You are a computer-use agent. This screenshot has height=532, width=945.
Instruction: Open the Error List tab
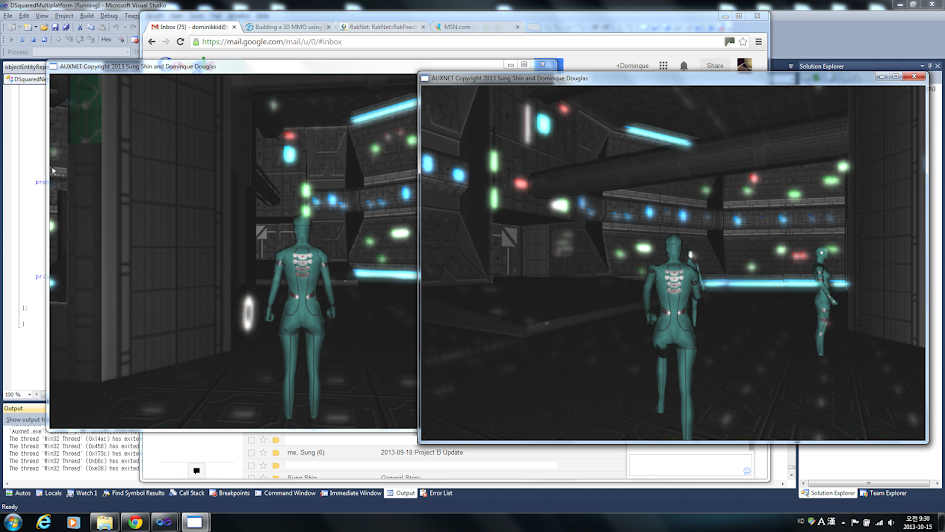point(436,493)
